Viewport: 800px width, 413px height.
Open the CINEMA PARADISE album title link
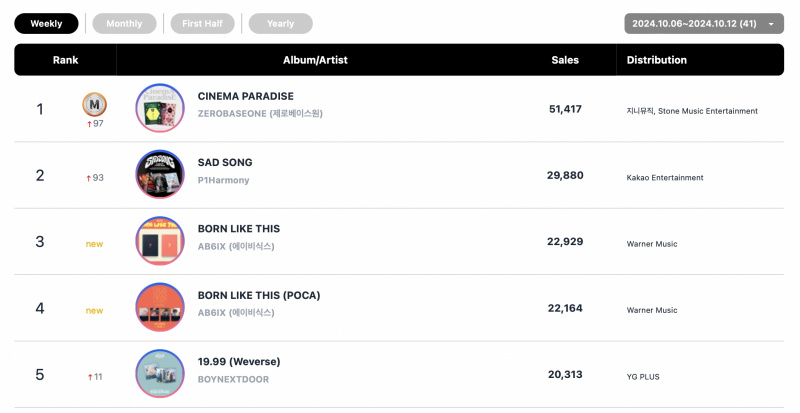(246, 96)
